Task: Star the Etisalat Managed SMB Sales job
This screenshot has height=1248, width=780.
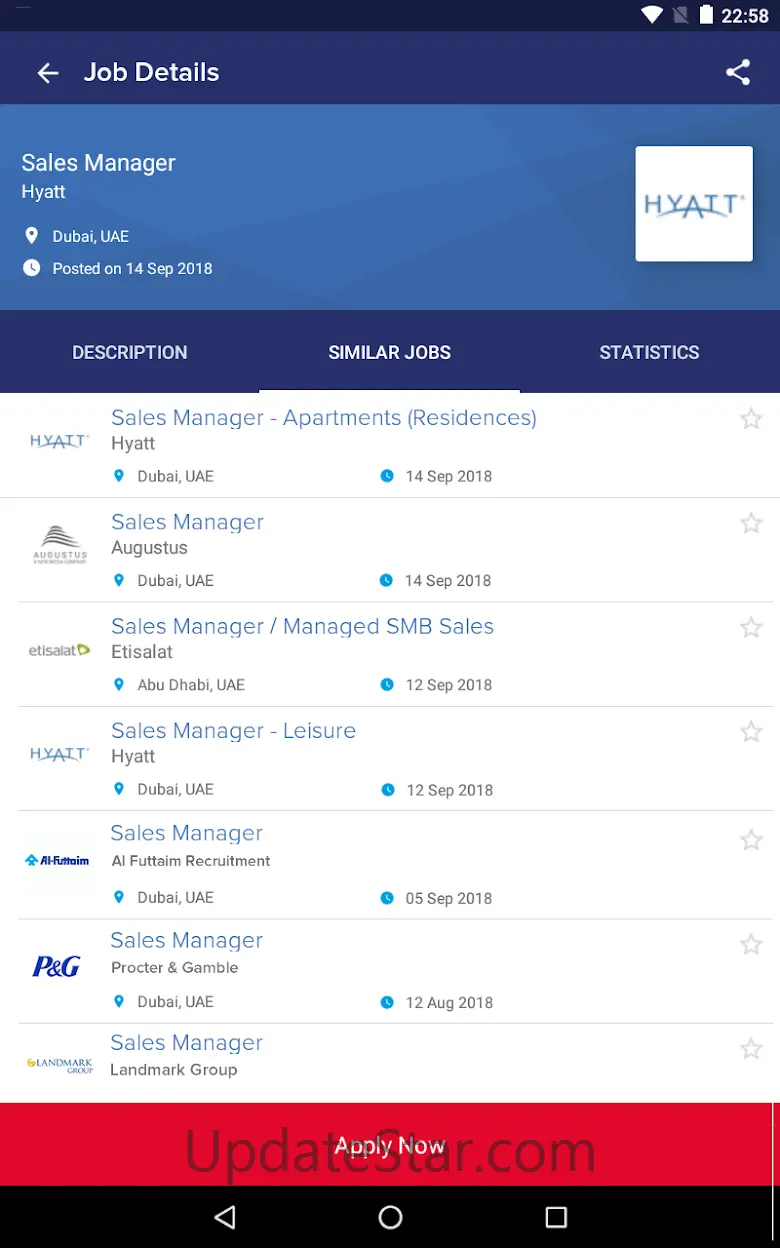Action: tap(751, 628)
